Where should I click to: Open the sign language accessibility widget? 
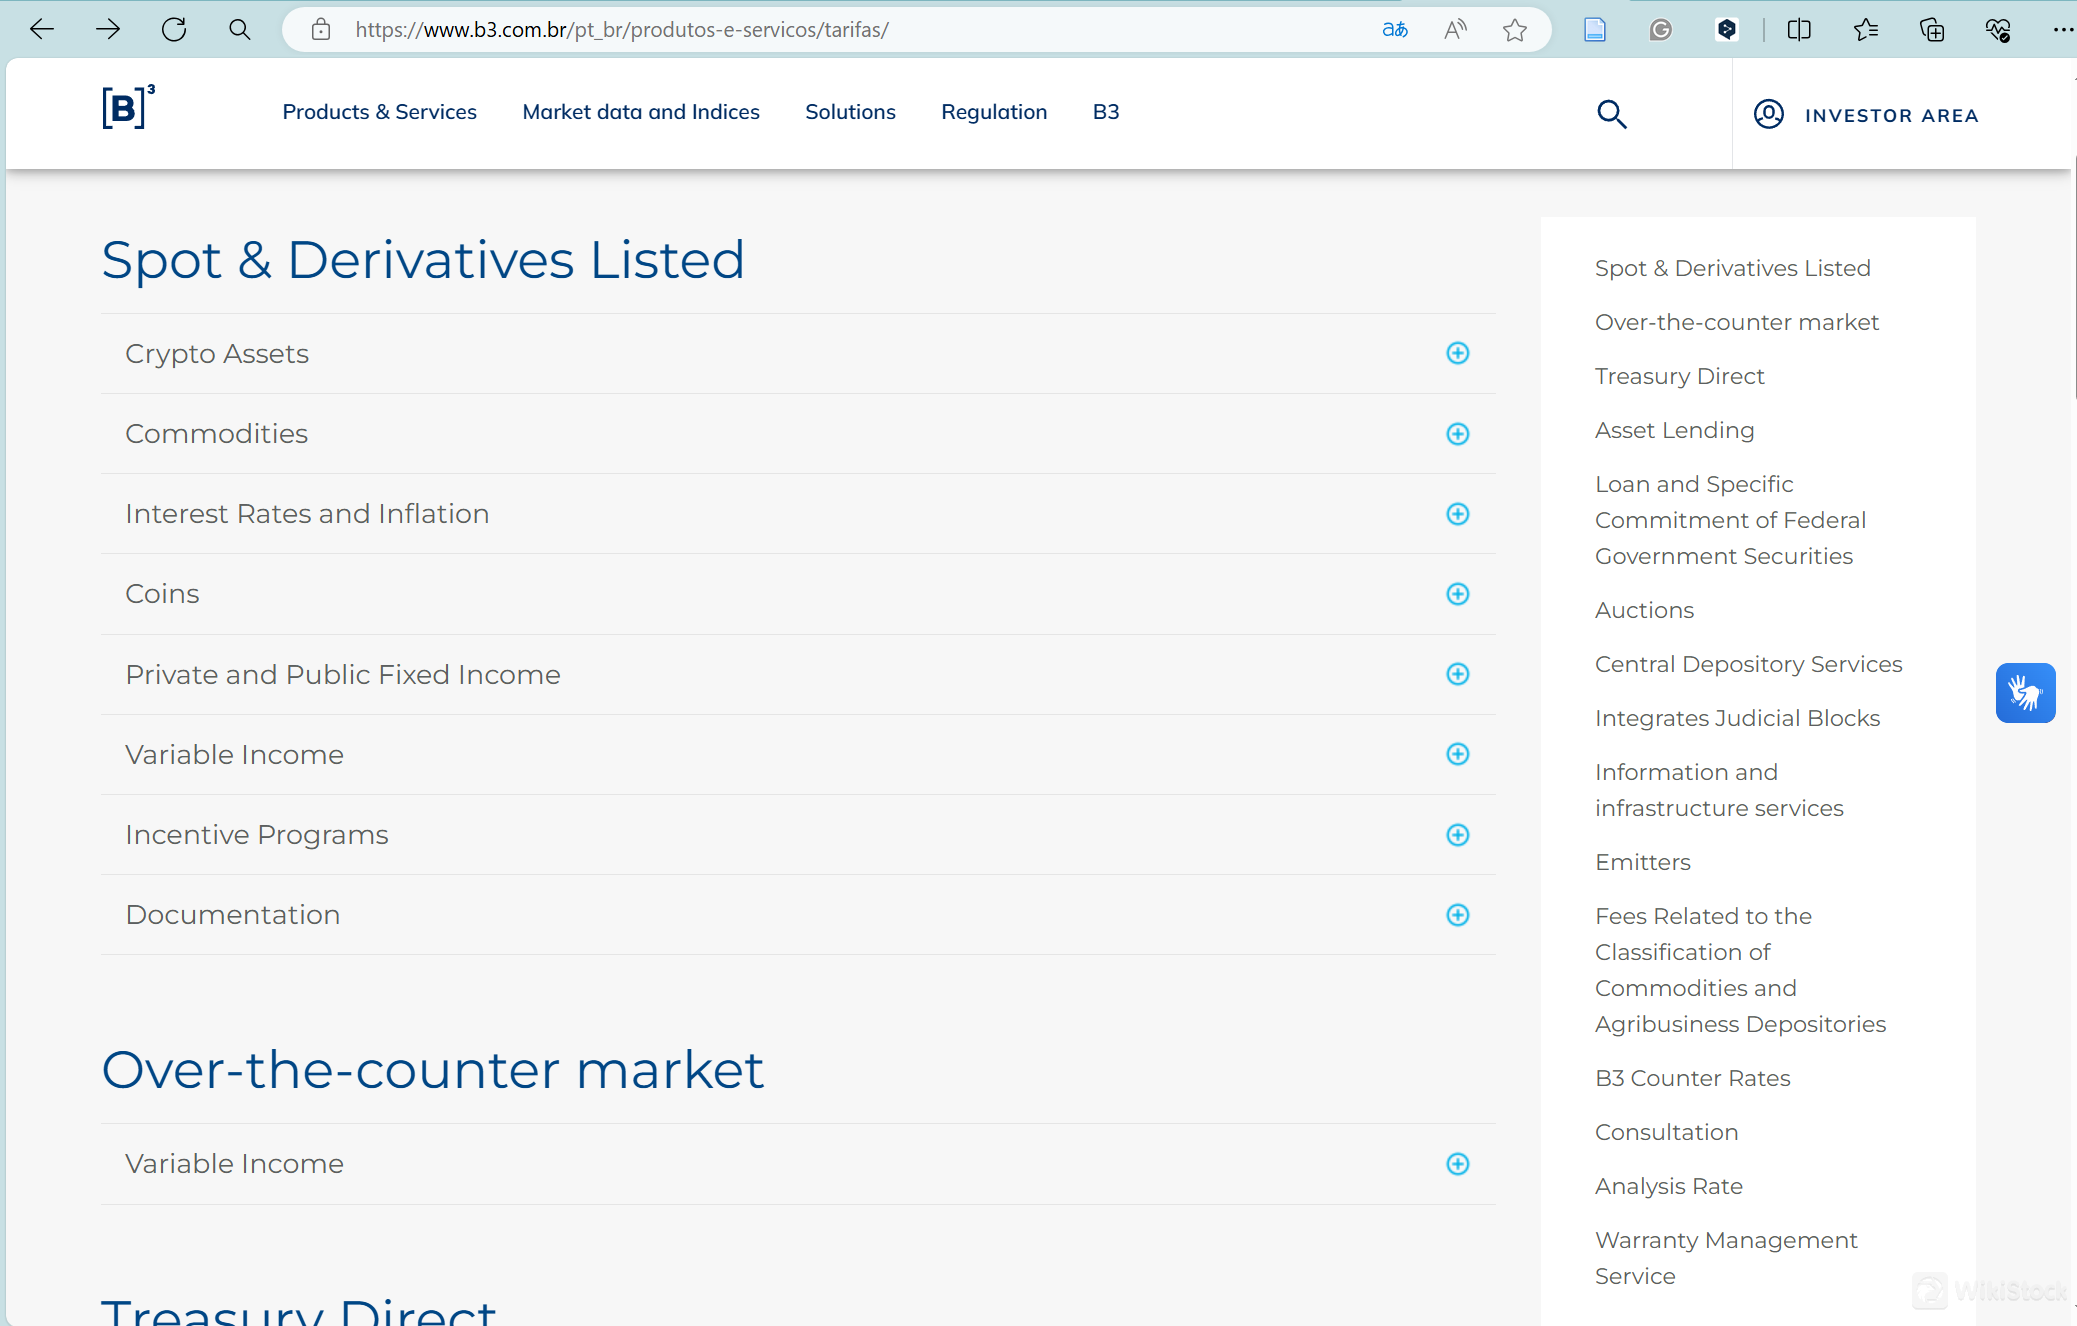click(2025, 692)
